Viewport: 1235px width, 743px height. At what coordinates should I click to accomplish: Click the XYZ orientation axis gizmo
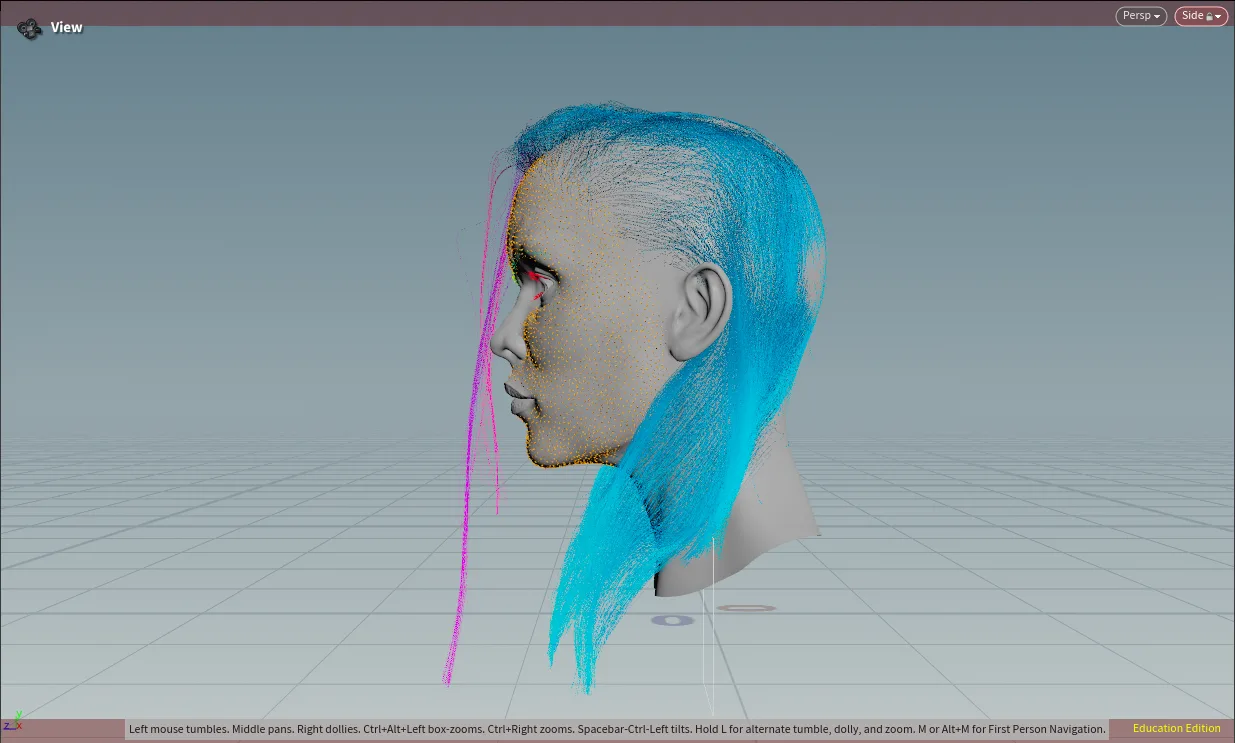[x=12, y=721]
